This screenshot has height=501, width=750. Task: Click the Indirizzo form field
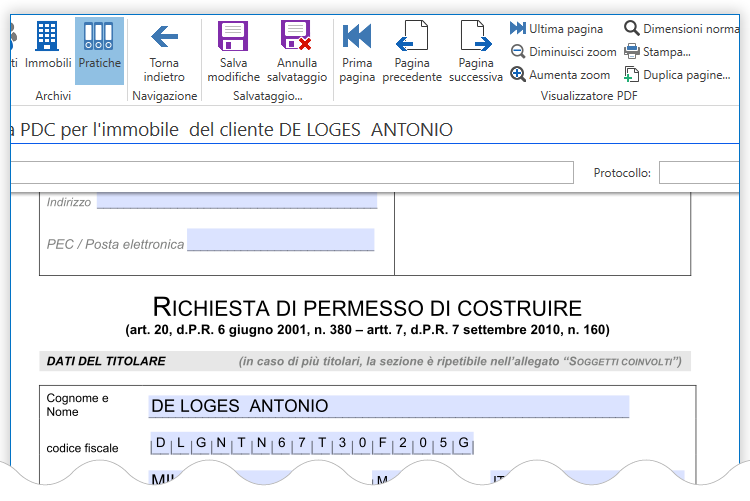(237, 201)
